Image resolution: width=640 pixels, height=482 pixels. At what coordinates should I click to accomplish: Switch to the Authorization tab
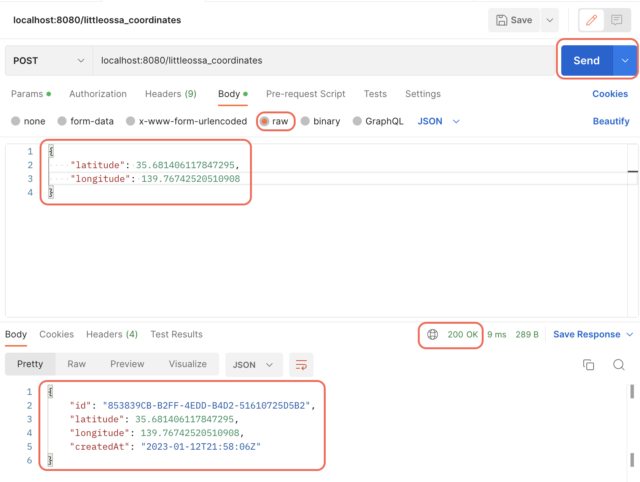point(98,94)
